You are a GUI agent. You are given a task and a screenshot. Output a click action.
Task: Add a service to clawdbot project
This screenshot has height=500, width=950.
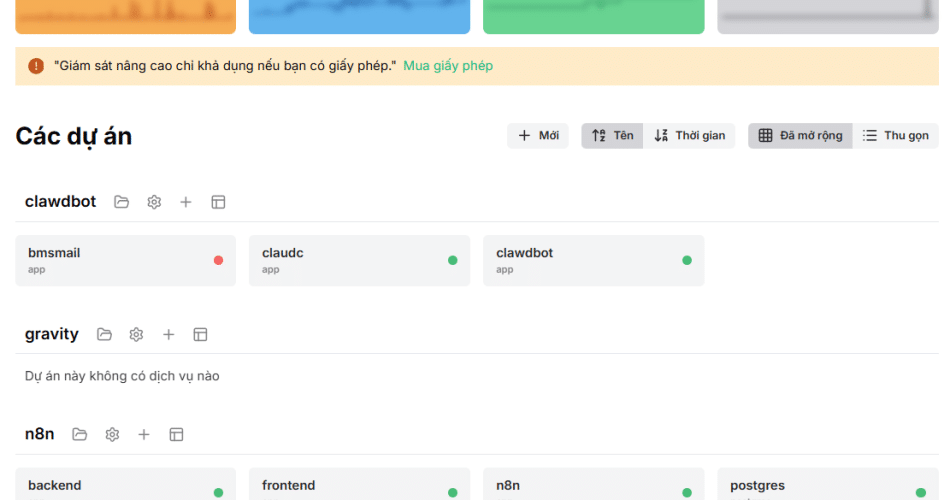(x=186, y=202)
